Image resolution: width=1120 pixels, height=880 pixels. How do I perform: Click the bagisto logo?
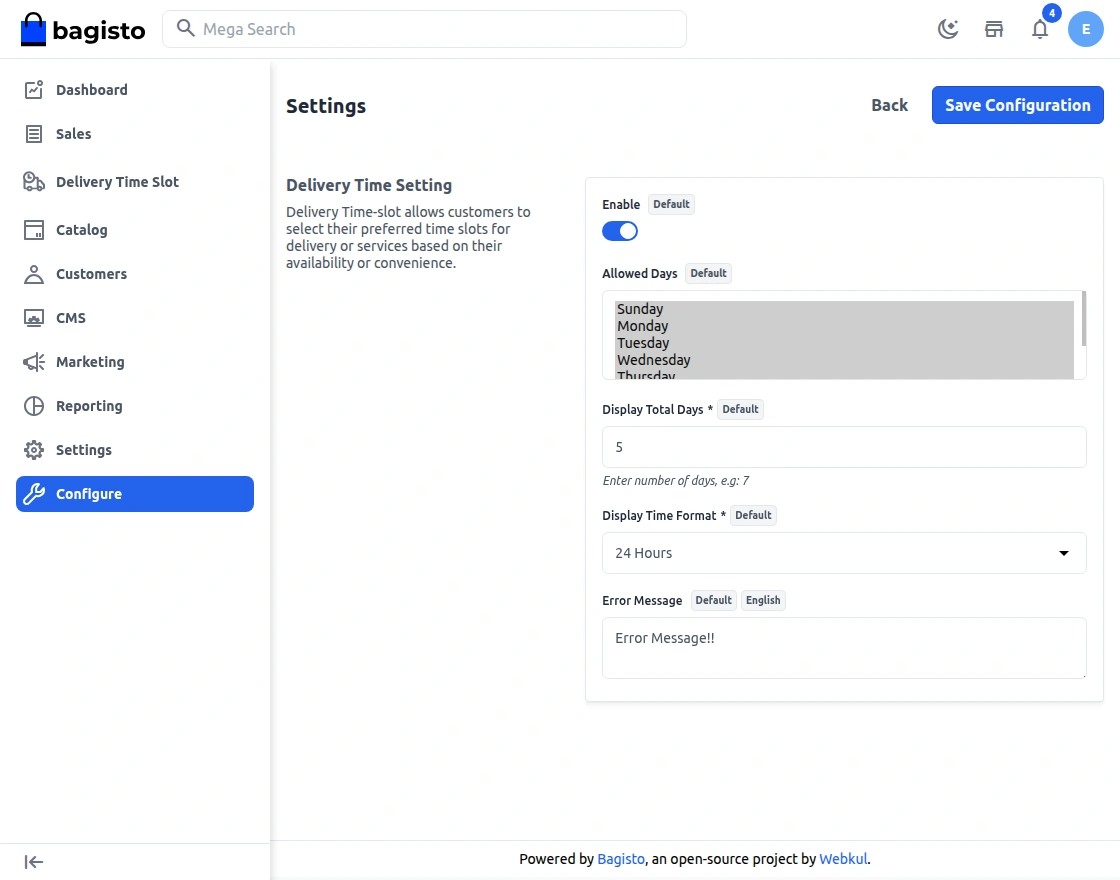click(x=83, y=30)
